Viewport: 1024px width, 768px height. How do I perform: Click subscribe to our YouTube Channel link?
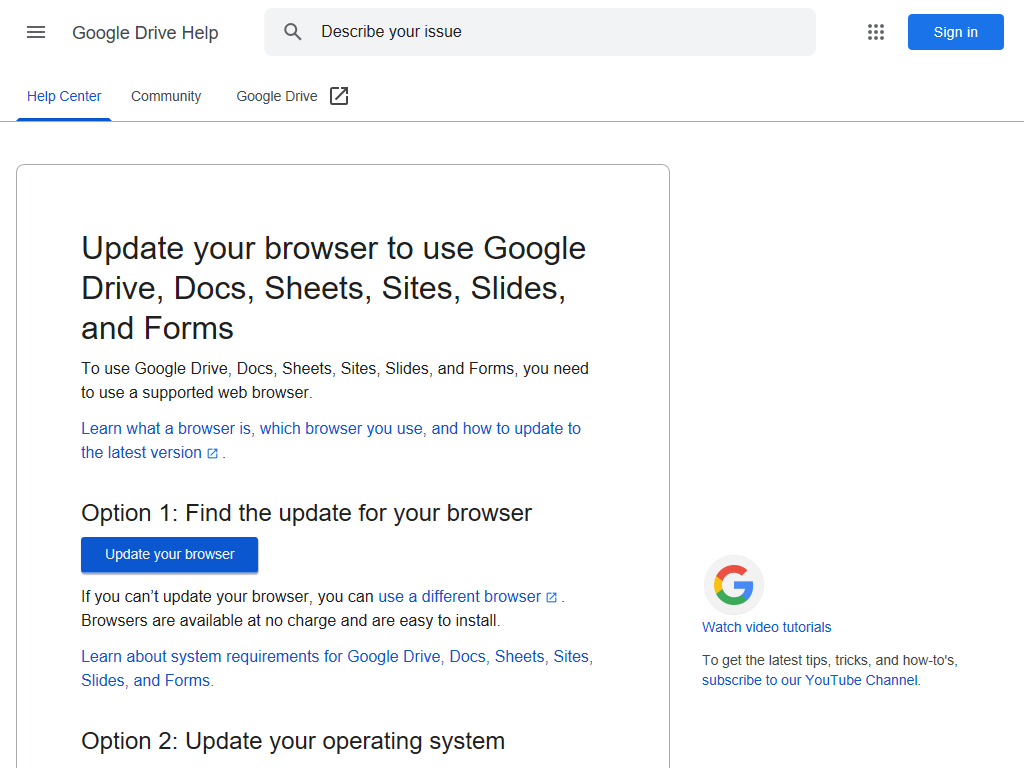810,680
